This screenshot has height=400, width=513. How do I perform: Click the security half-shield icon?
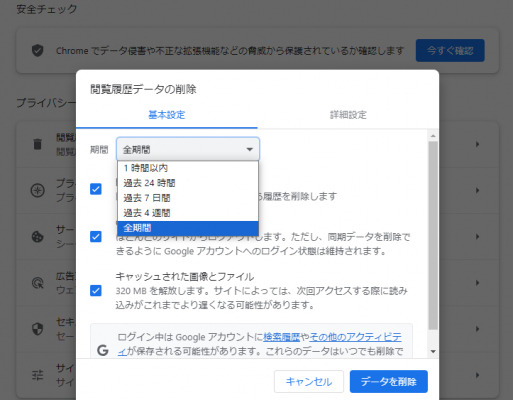pos(37,329)
